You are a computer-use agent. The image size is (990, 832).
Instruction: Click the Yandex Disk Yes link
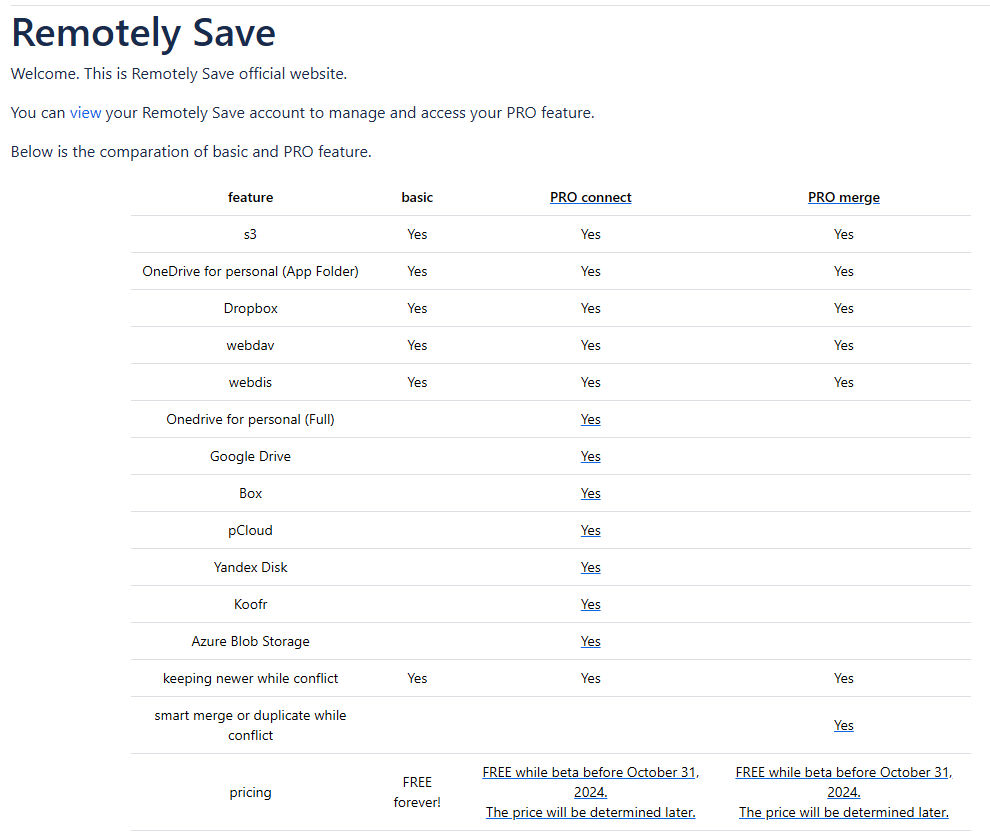(x=590, y=568)
